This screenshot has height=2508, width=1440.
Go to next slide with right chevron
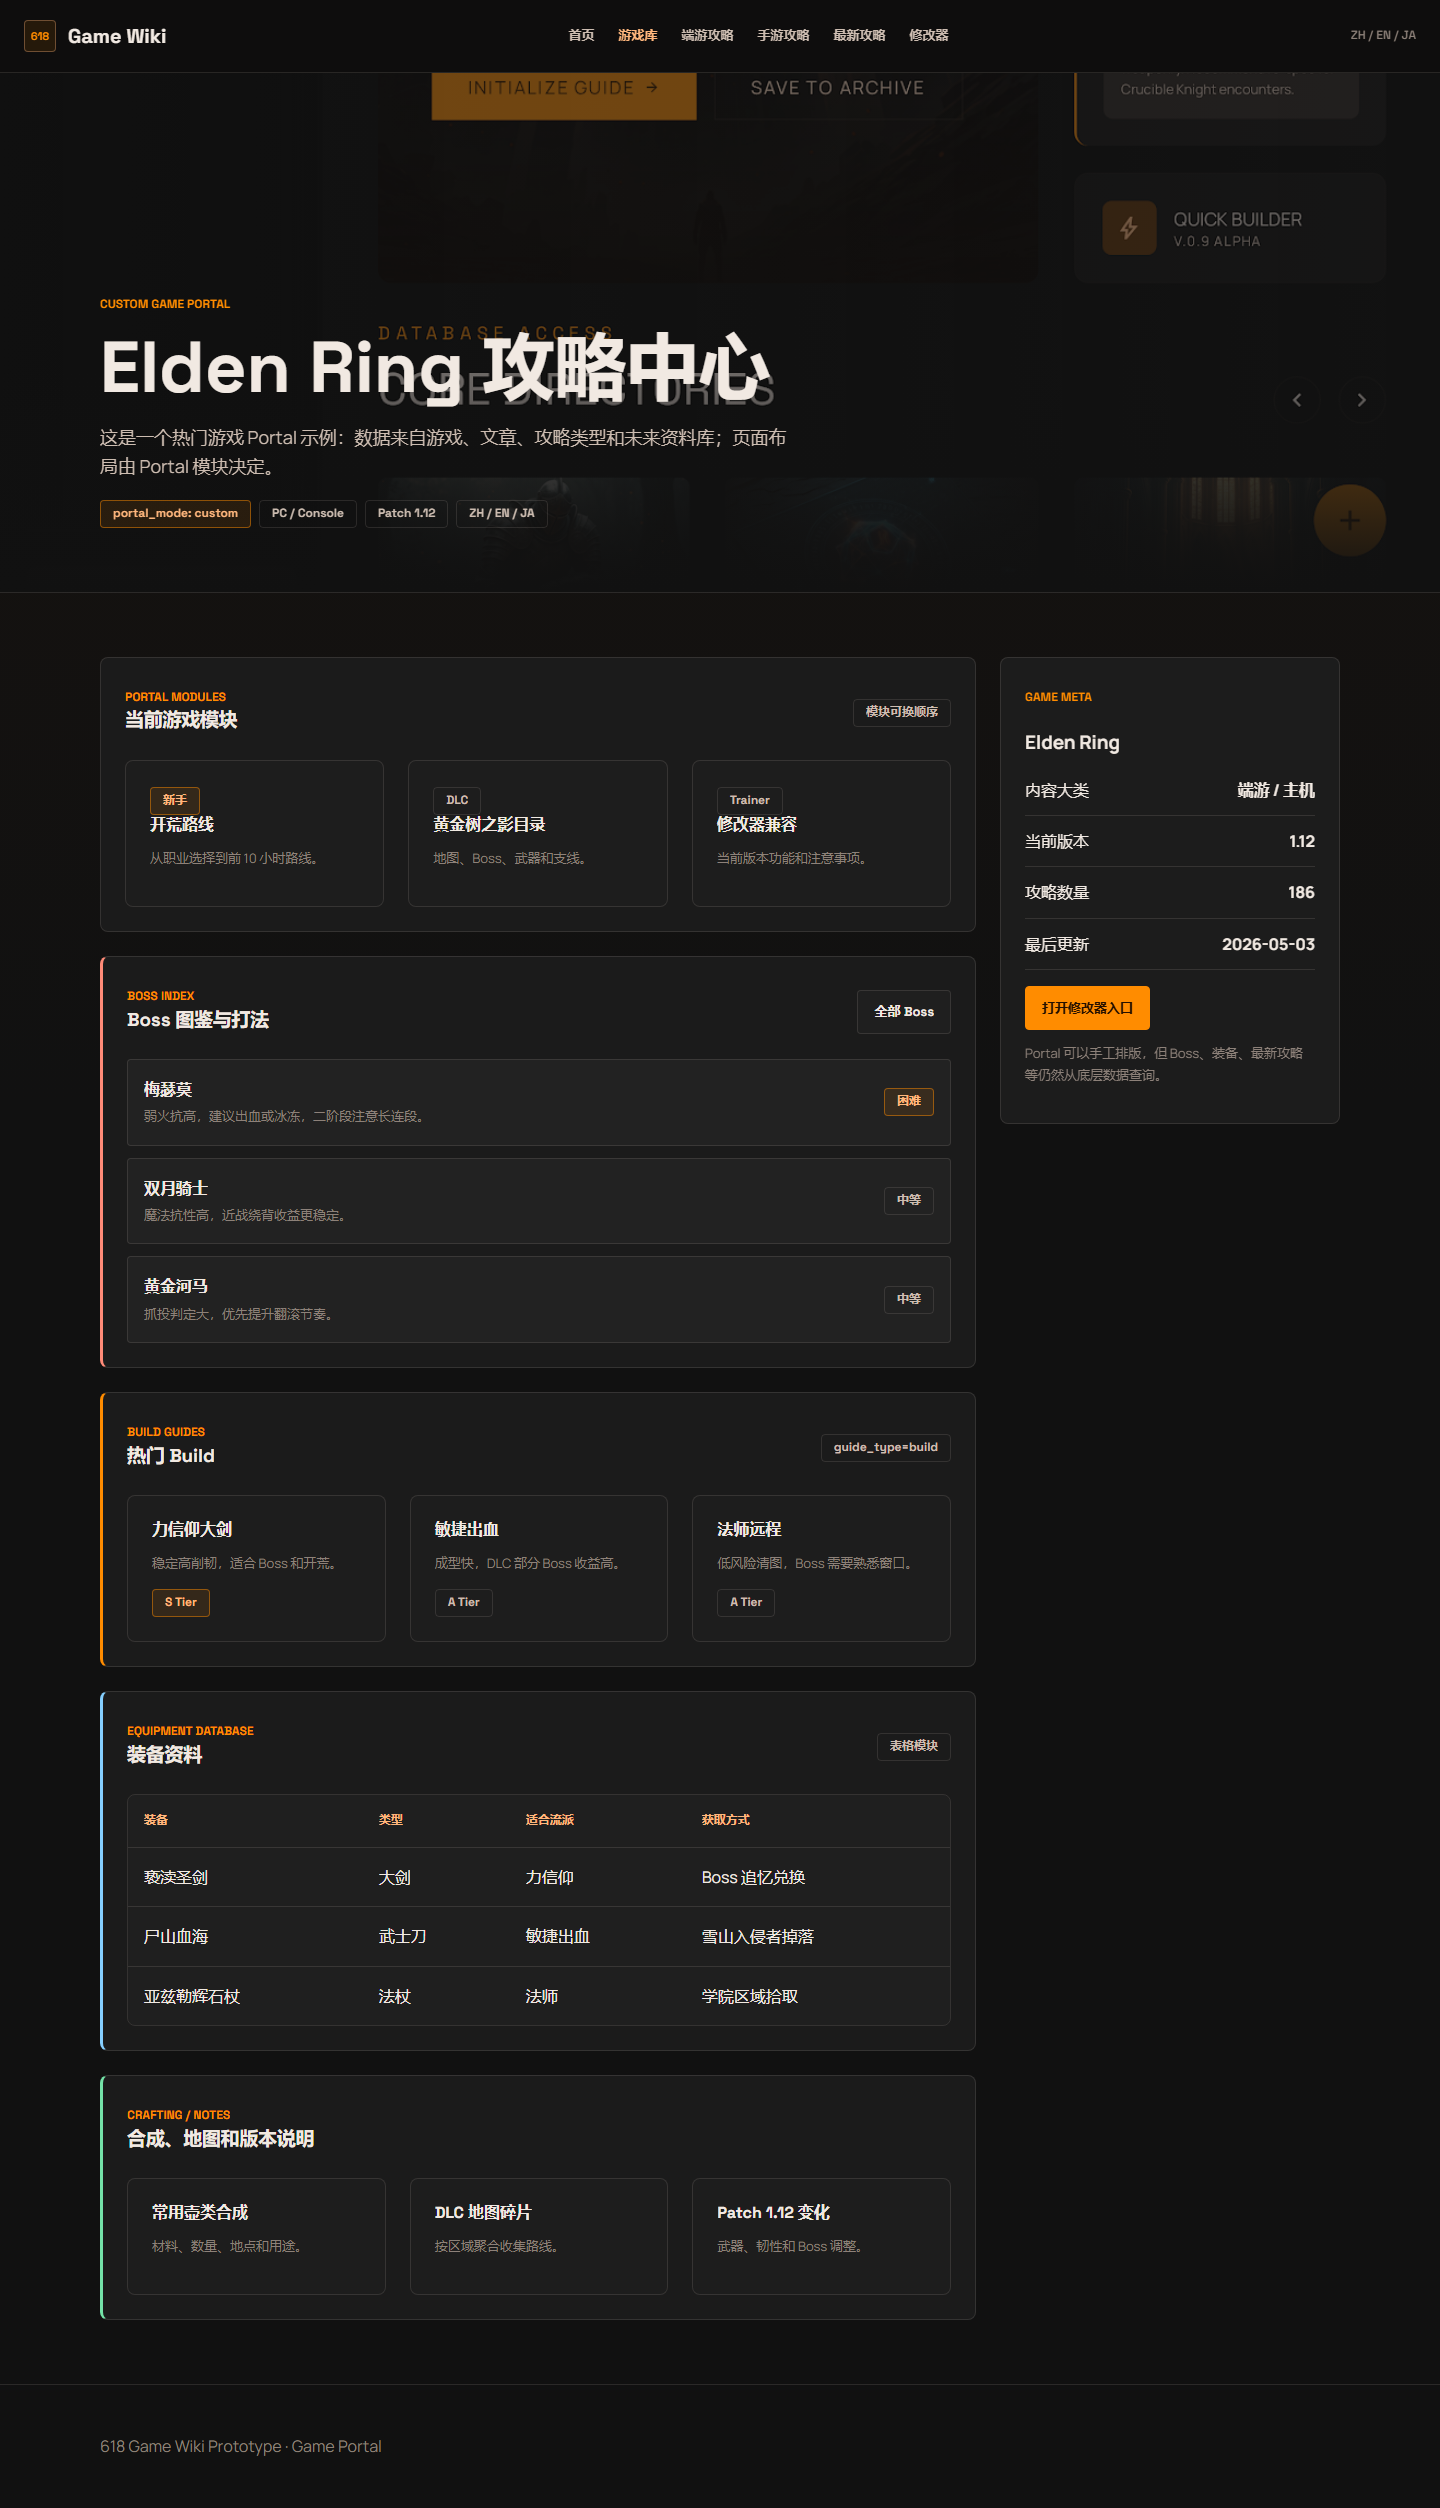[x=1361, y=400]
